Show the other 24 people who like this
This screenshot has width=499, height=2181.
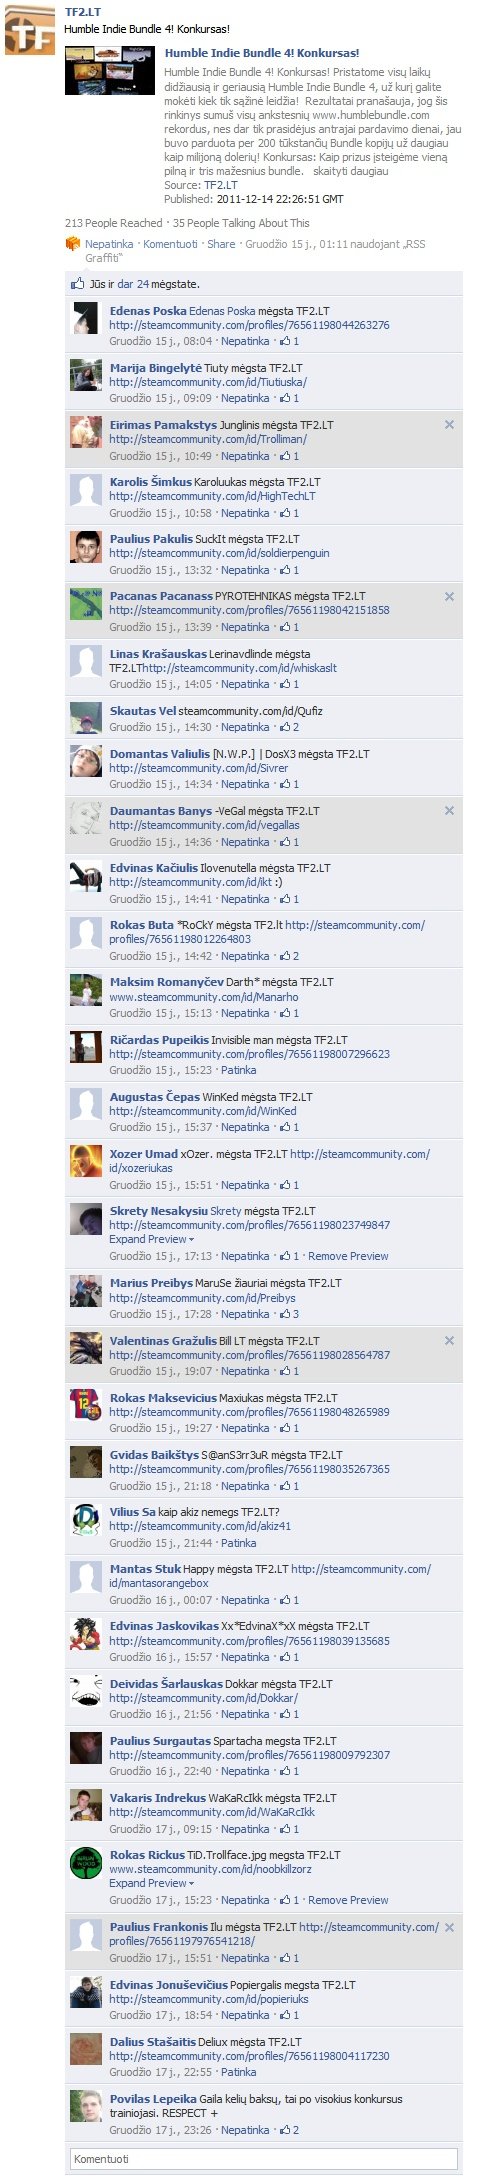pos(133,284)
